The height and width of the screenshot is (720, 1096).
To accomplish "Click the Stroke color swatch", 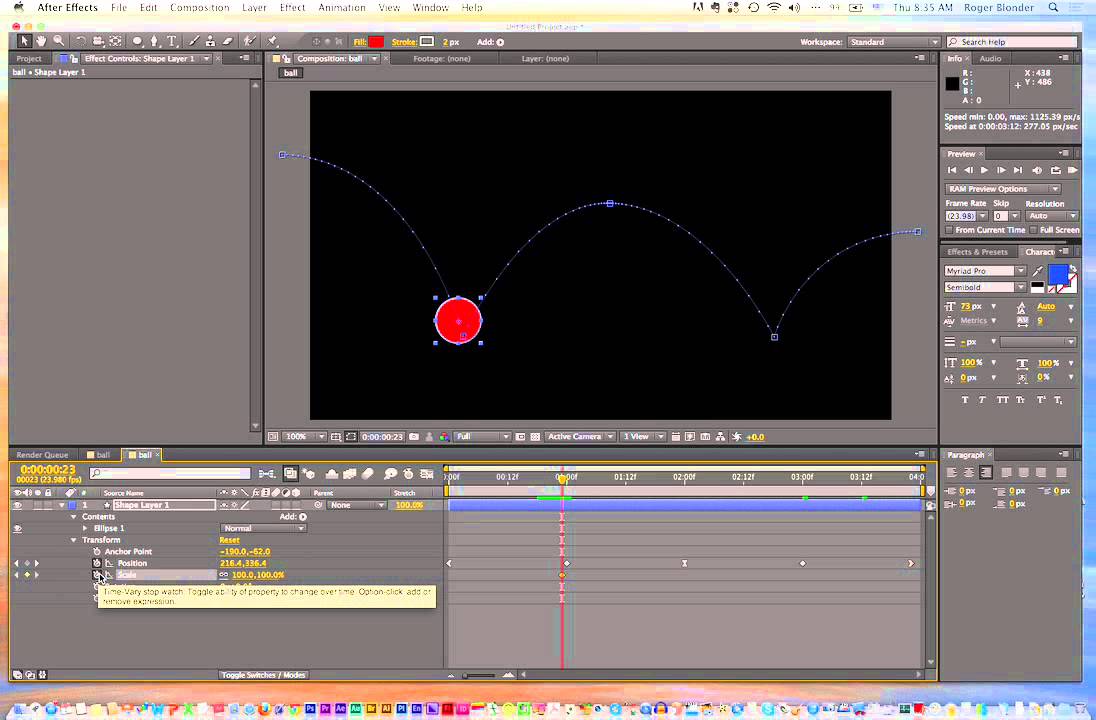I will click(427, 42).
